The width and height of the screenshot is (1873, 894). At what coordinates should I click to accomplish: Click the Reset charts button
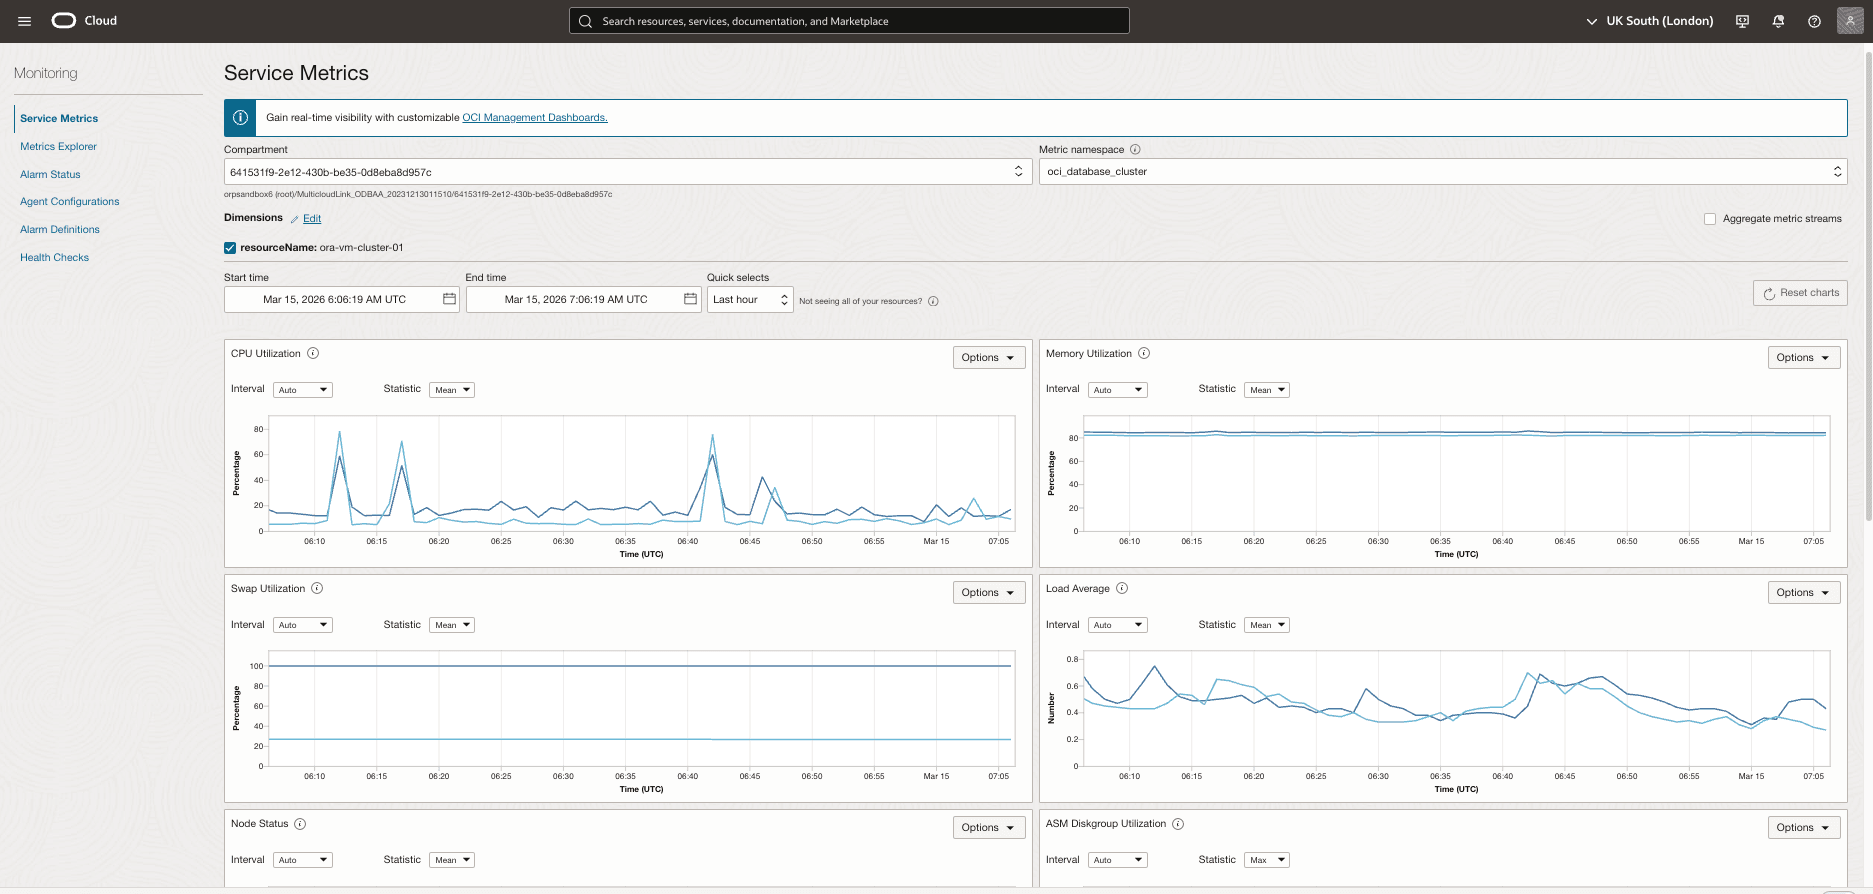[1800, 293]
